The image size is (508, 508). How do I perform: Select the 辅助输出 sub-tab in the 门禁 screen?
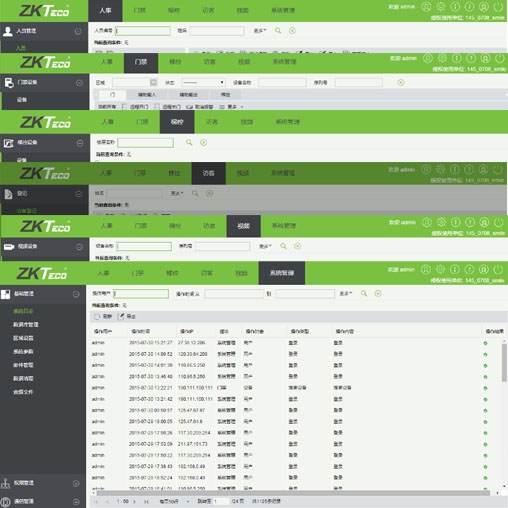click(x=188, y=95)
